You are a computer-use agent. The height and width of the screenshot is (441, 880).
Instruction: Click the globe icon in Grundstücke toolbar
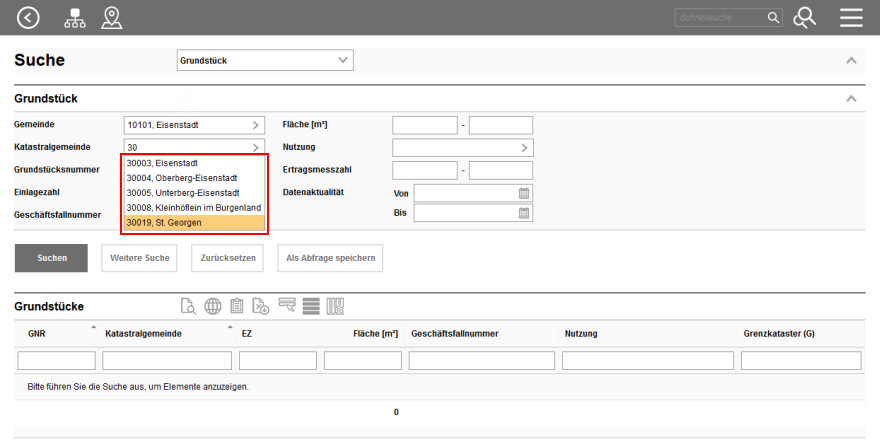(x=213, y=306)
